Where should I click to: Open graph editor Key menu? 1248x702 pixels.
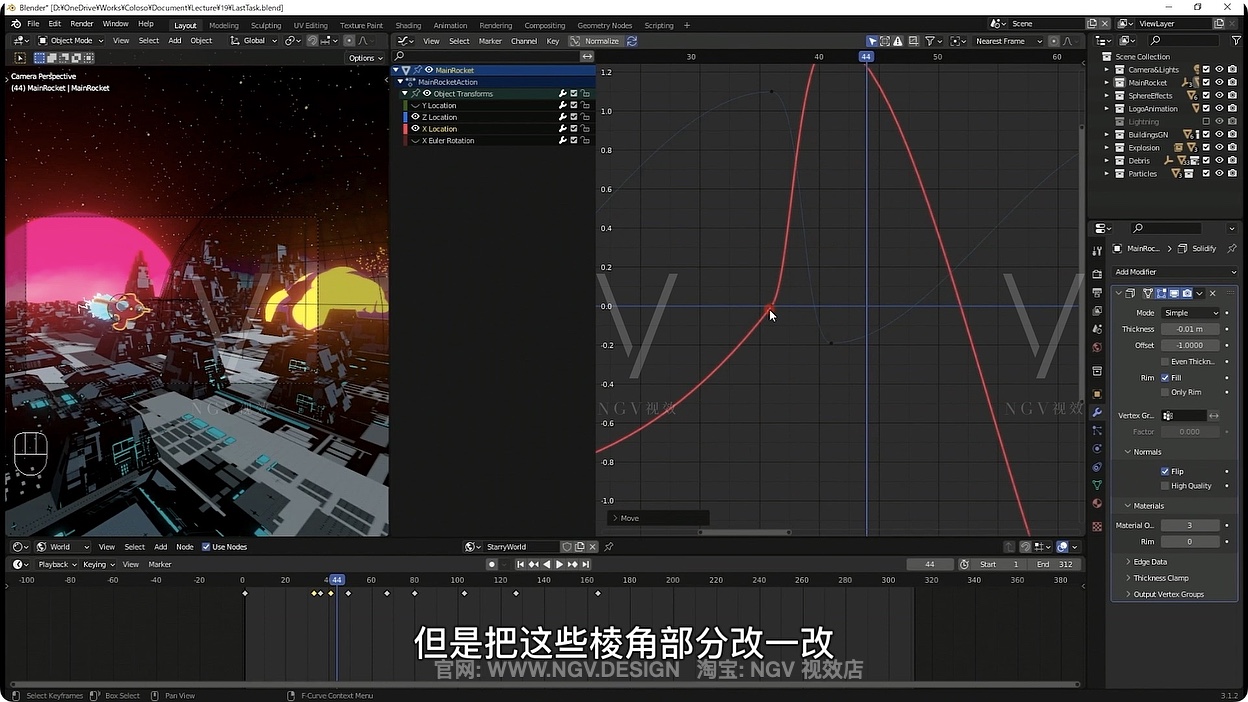553,41
